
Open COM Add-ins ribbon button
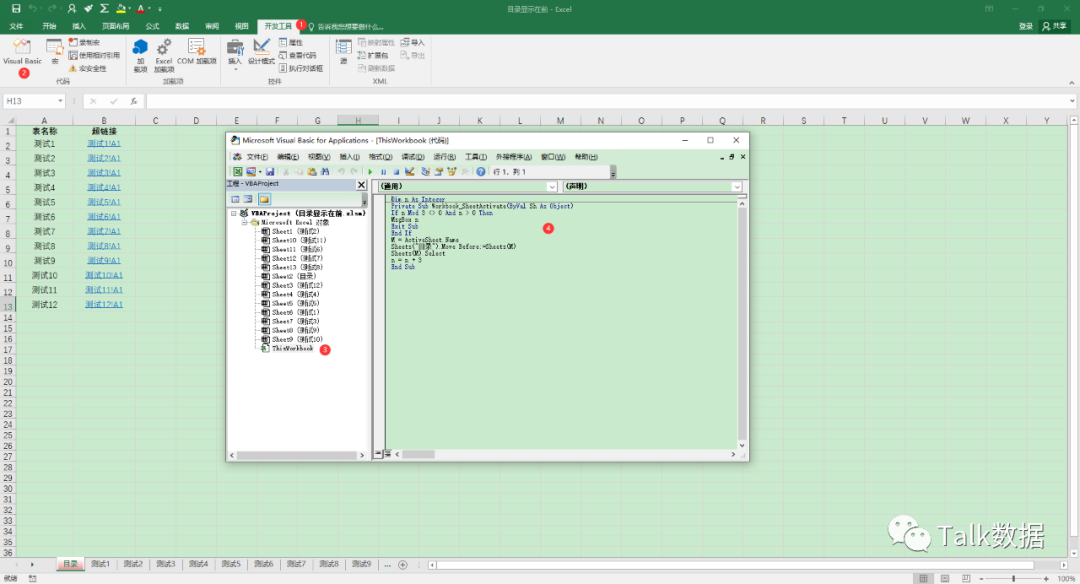pyautogui.click(x=196, y=52)
